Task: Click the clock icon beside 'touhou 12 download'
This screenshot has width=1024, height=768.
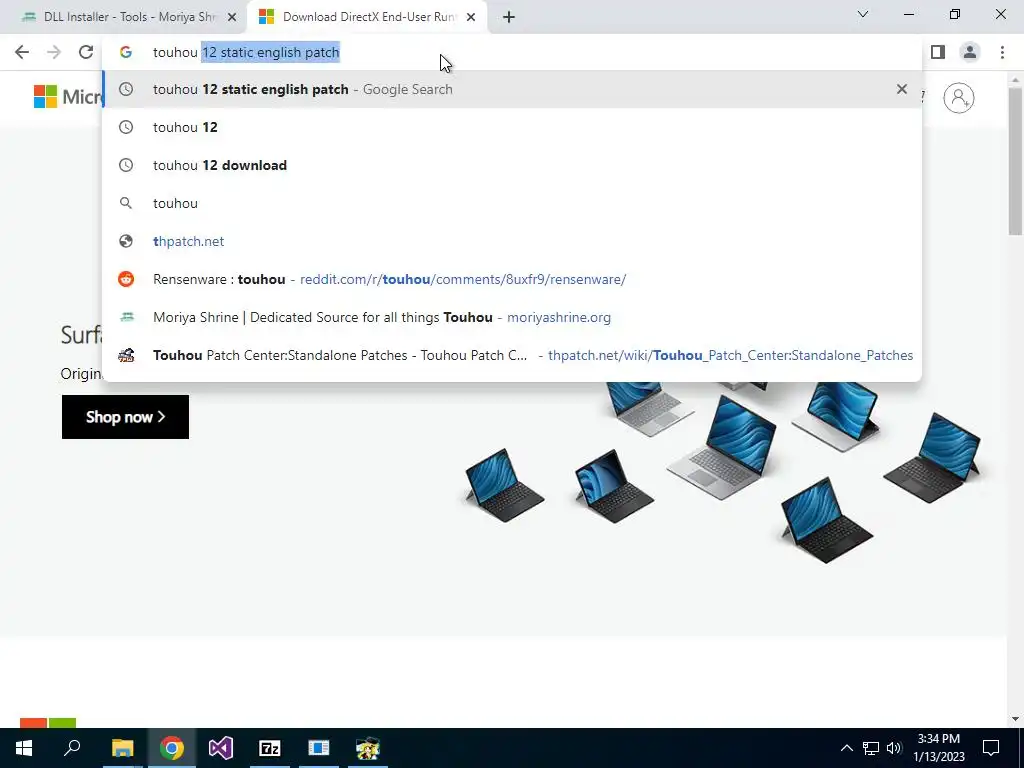Action: tap(125, 165)
